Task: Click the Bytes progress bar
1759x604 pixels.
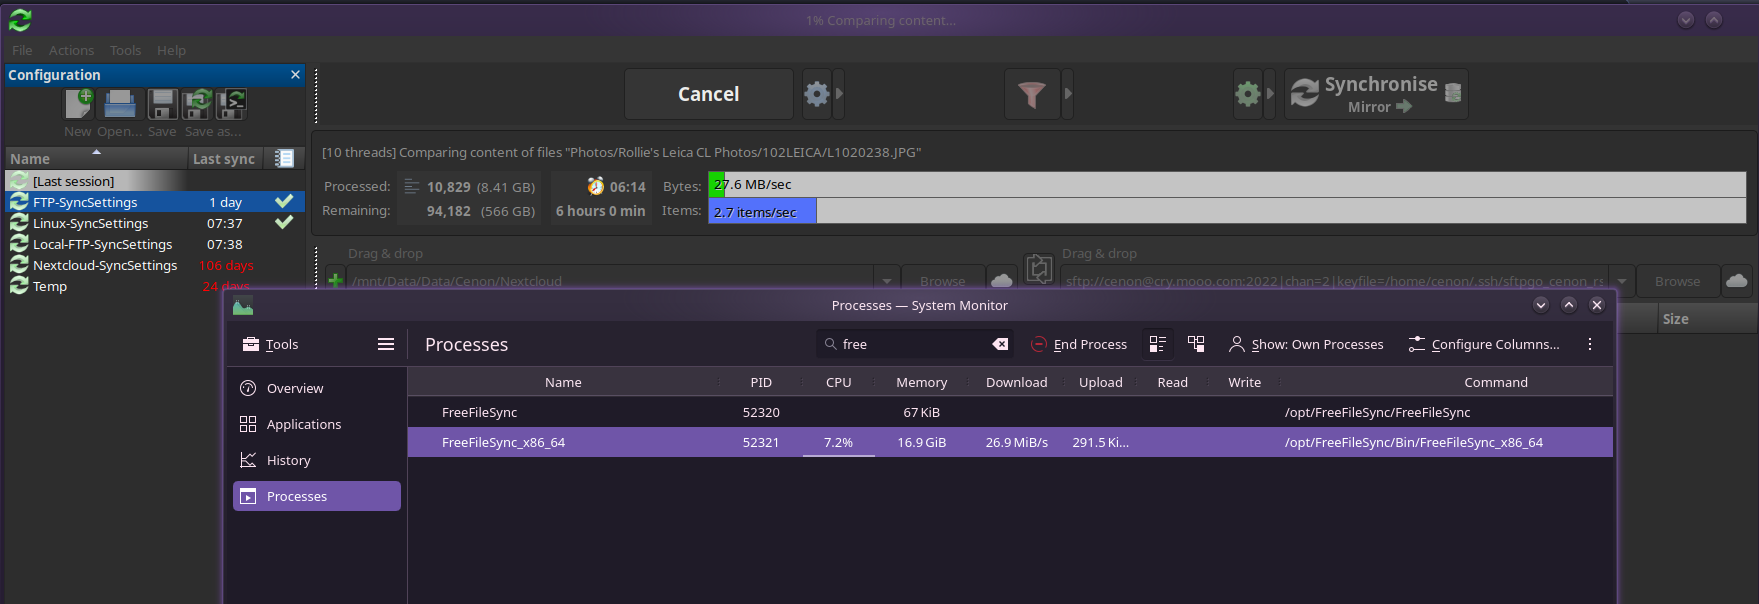Action: [1227, 185]
